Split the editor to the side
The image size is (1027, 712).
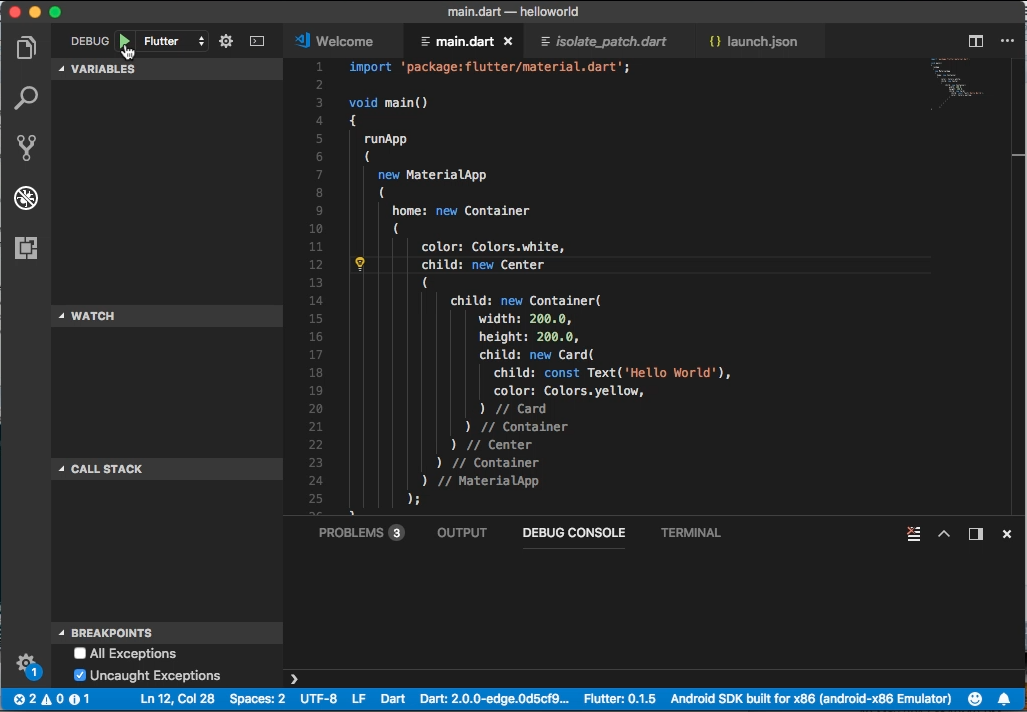(x=976, y=41)
